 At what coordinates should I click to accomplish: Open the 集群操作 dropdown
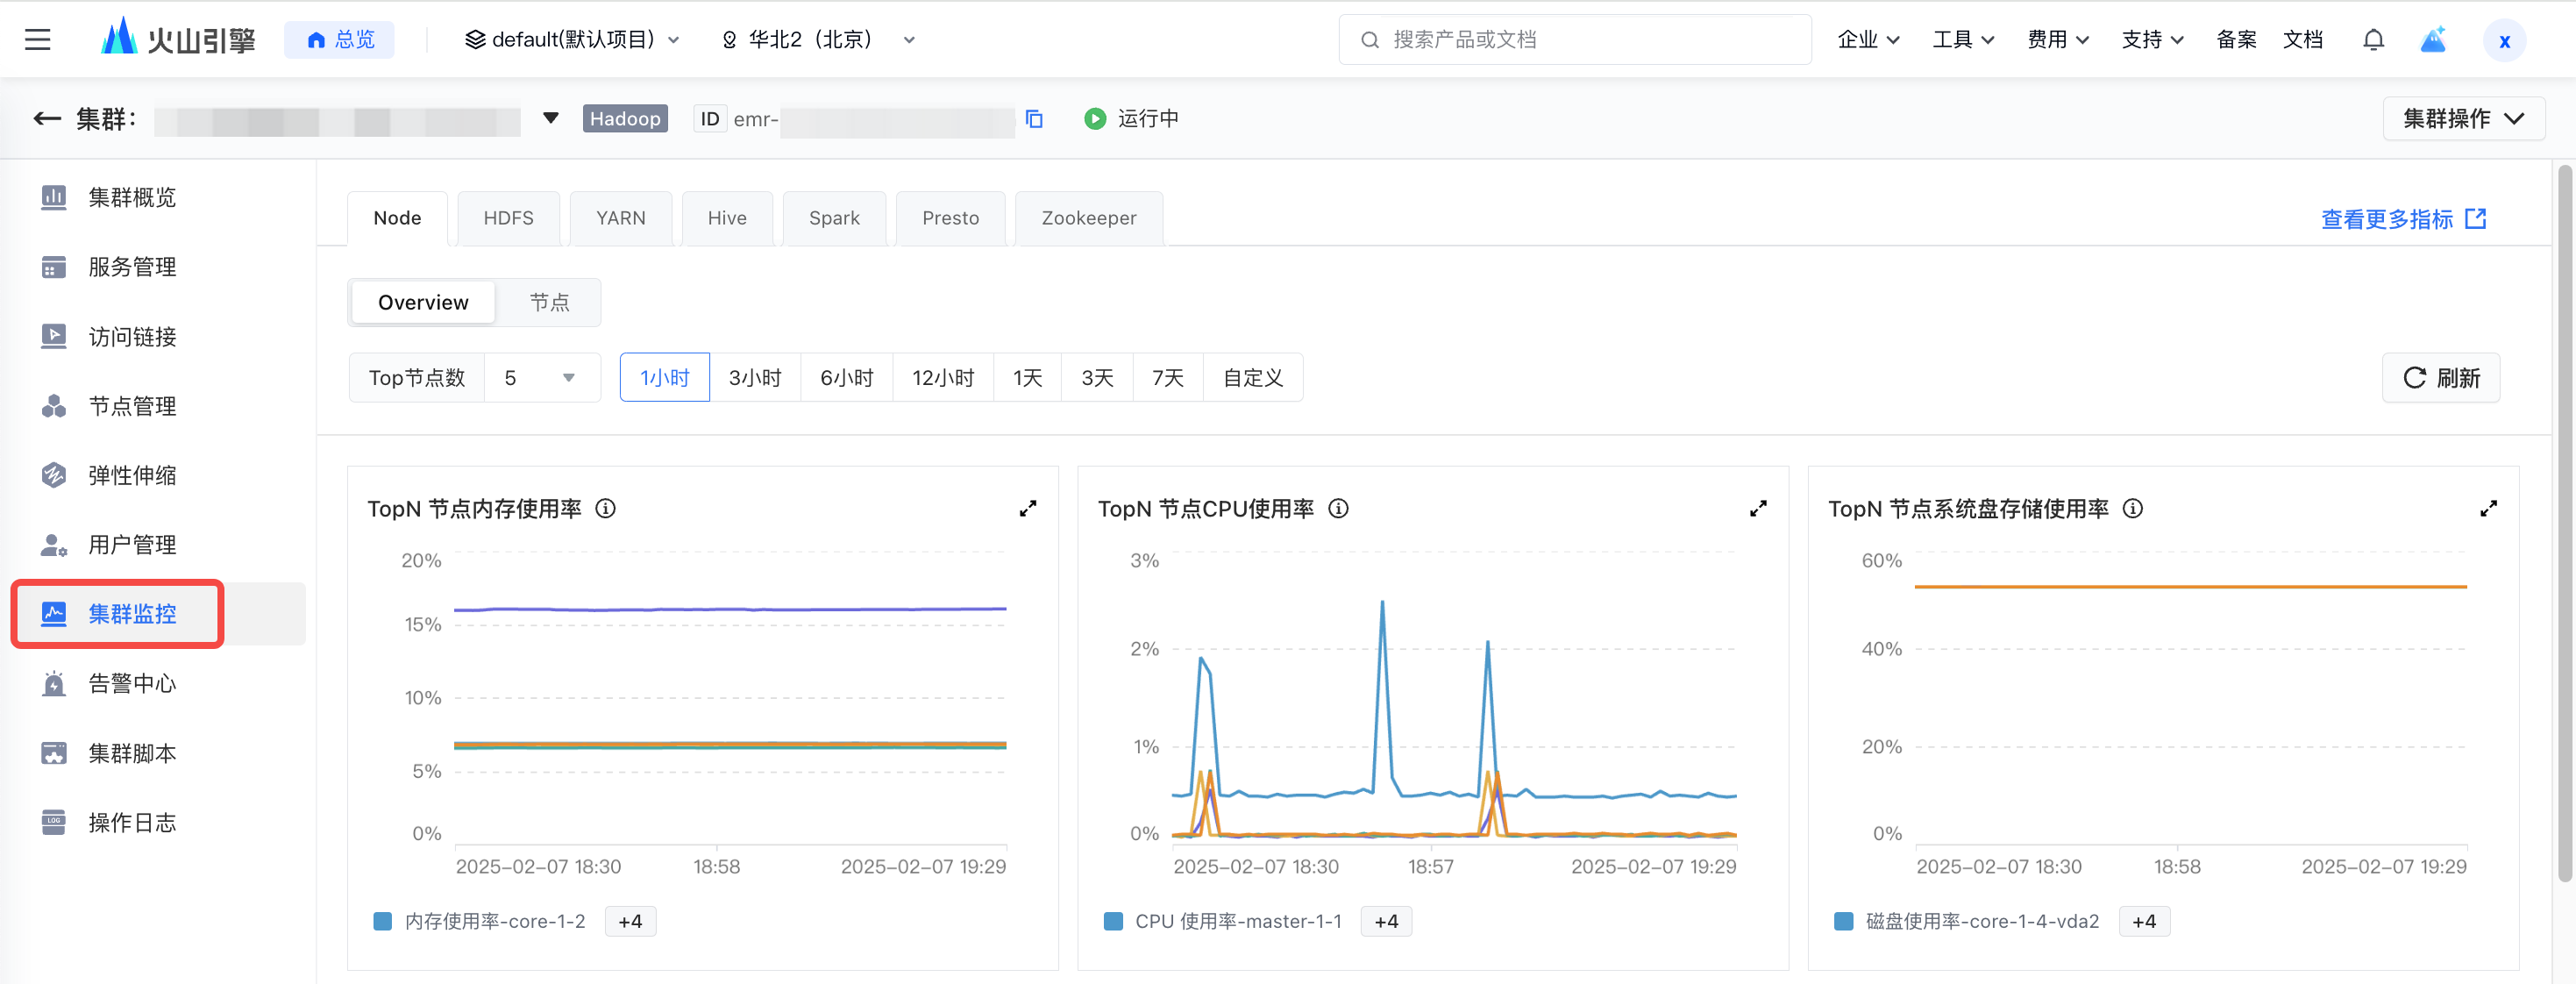pyautogui.click(x=2463, y=119)
